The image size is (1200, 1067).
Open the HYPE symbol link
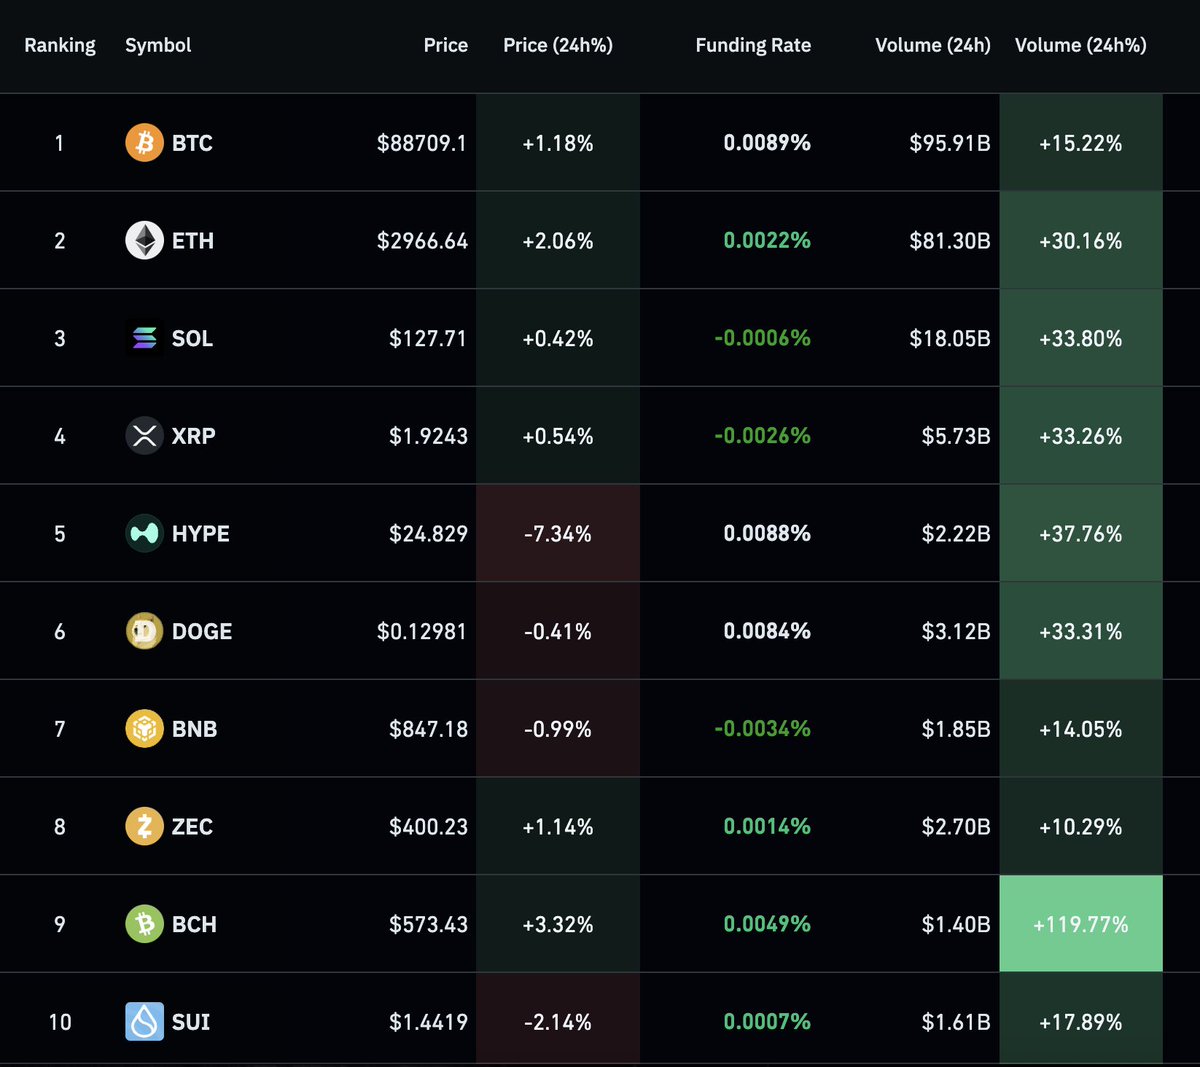pos(200,534)
